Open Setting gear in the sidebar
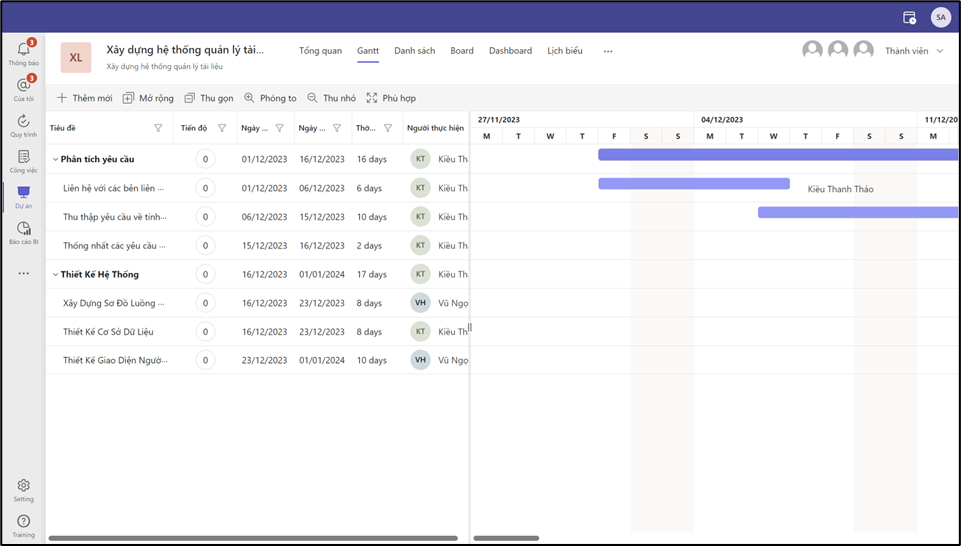Viewport: 961px width, 546px height. pyautogui.click(x=23, y=487)
